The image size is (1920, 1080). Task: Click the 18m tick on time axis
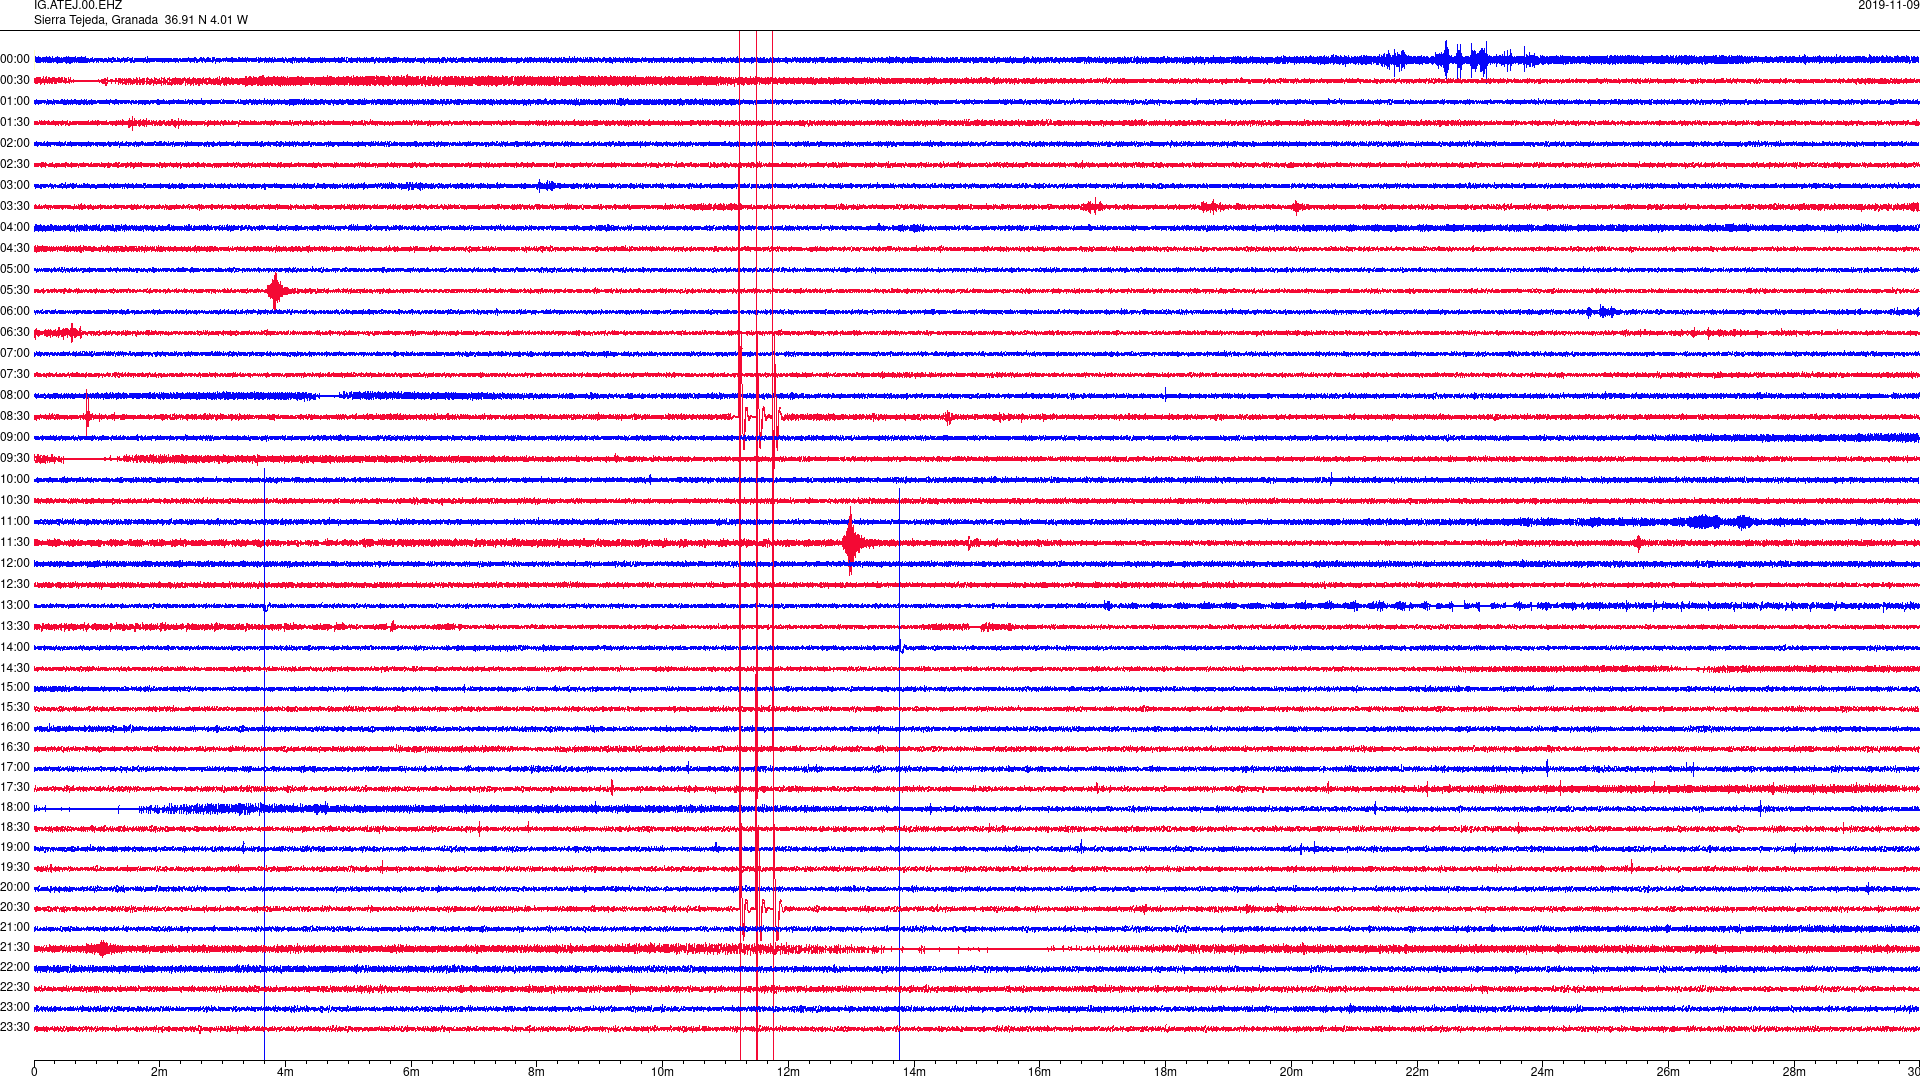pos(1165,1072)
